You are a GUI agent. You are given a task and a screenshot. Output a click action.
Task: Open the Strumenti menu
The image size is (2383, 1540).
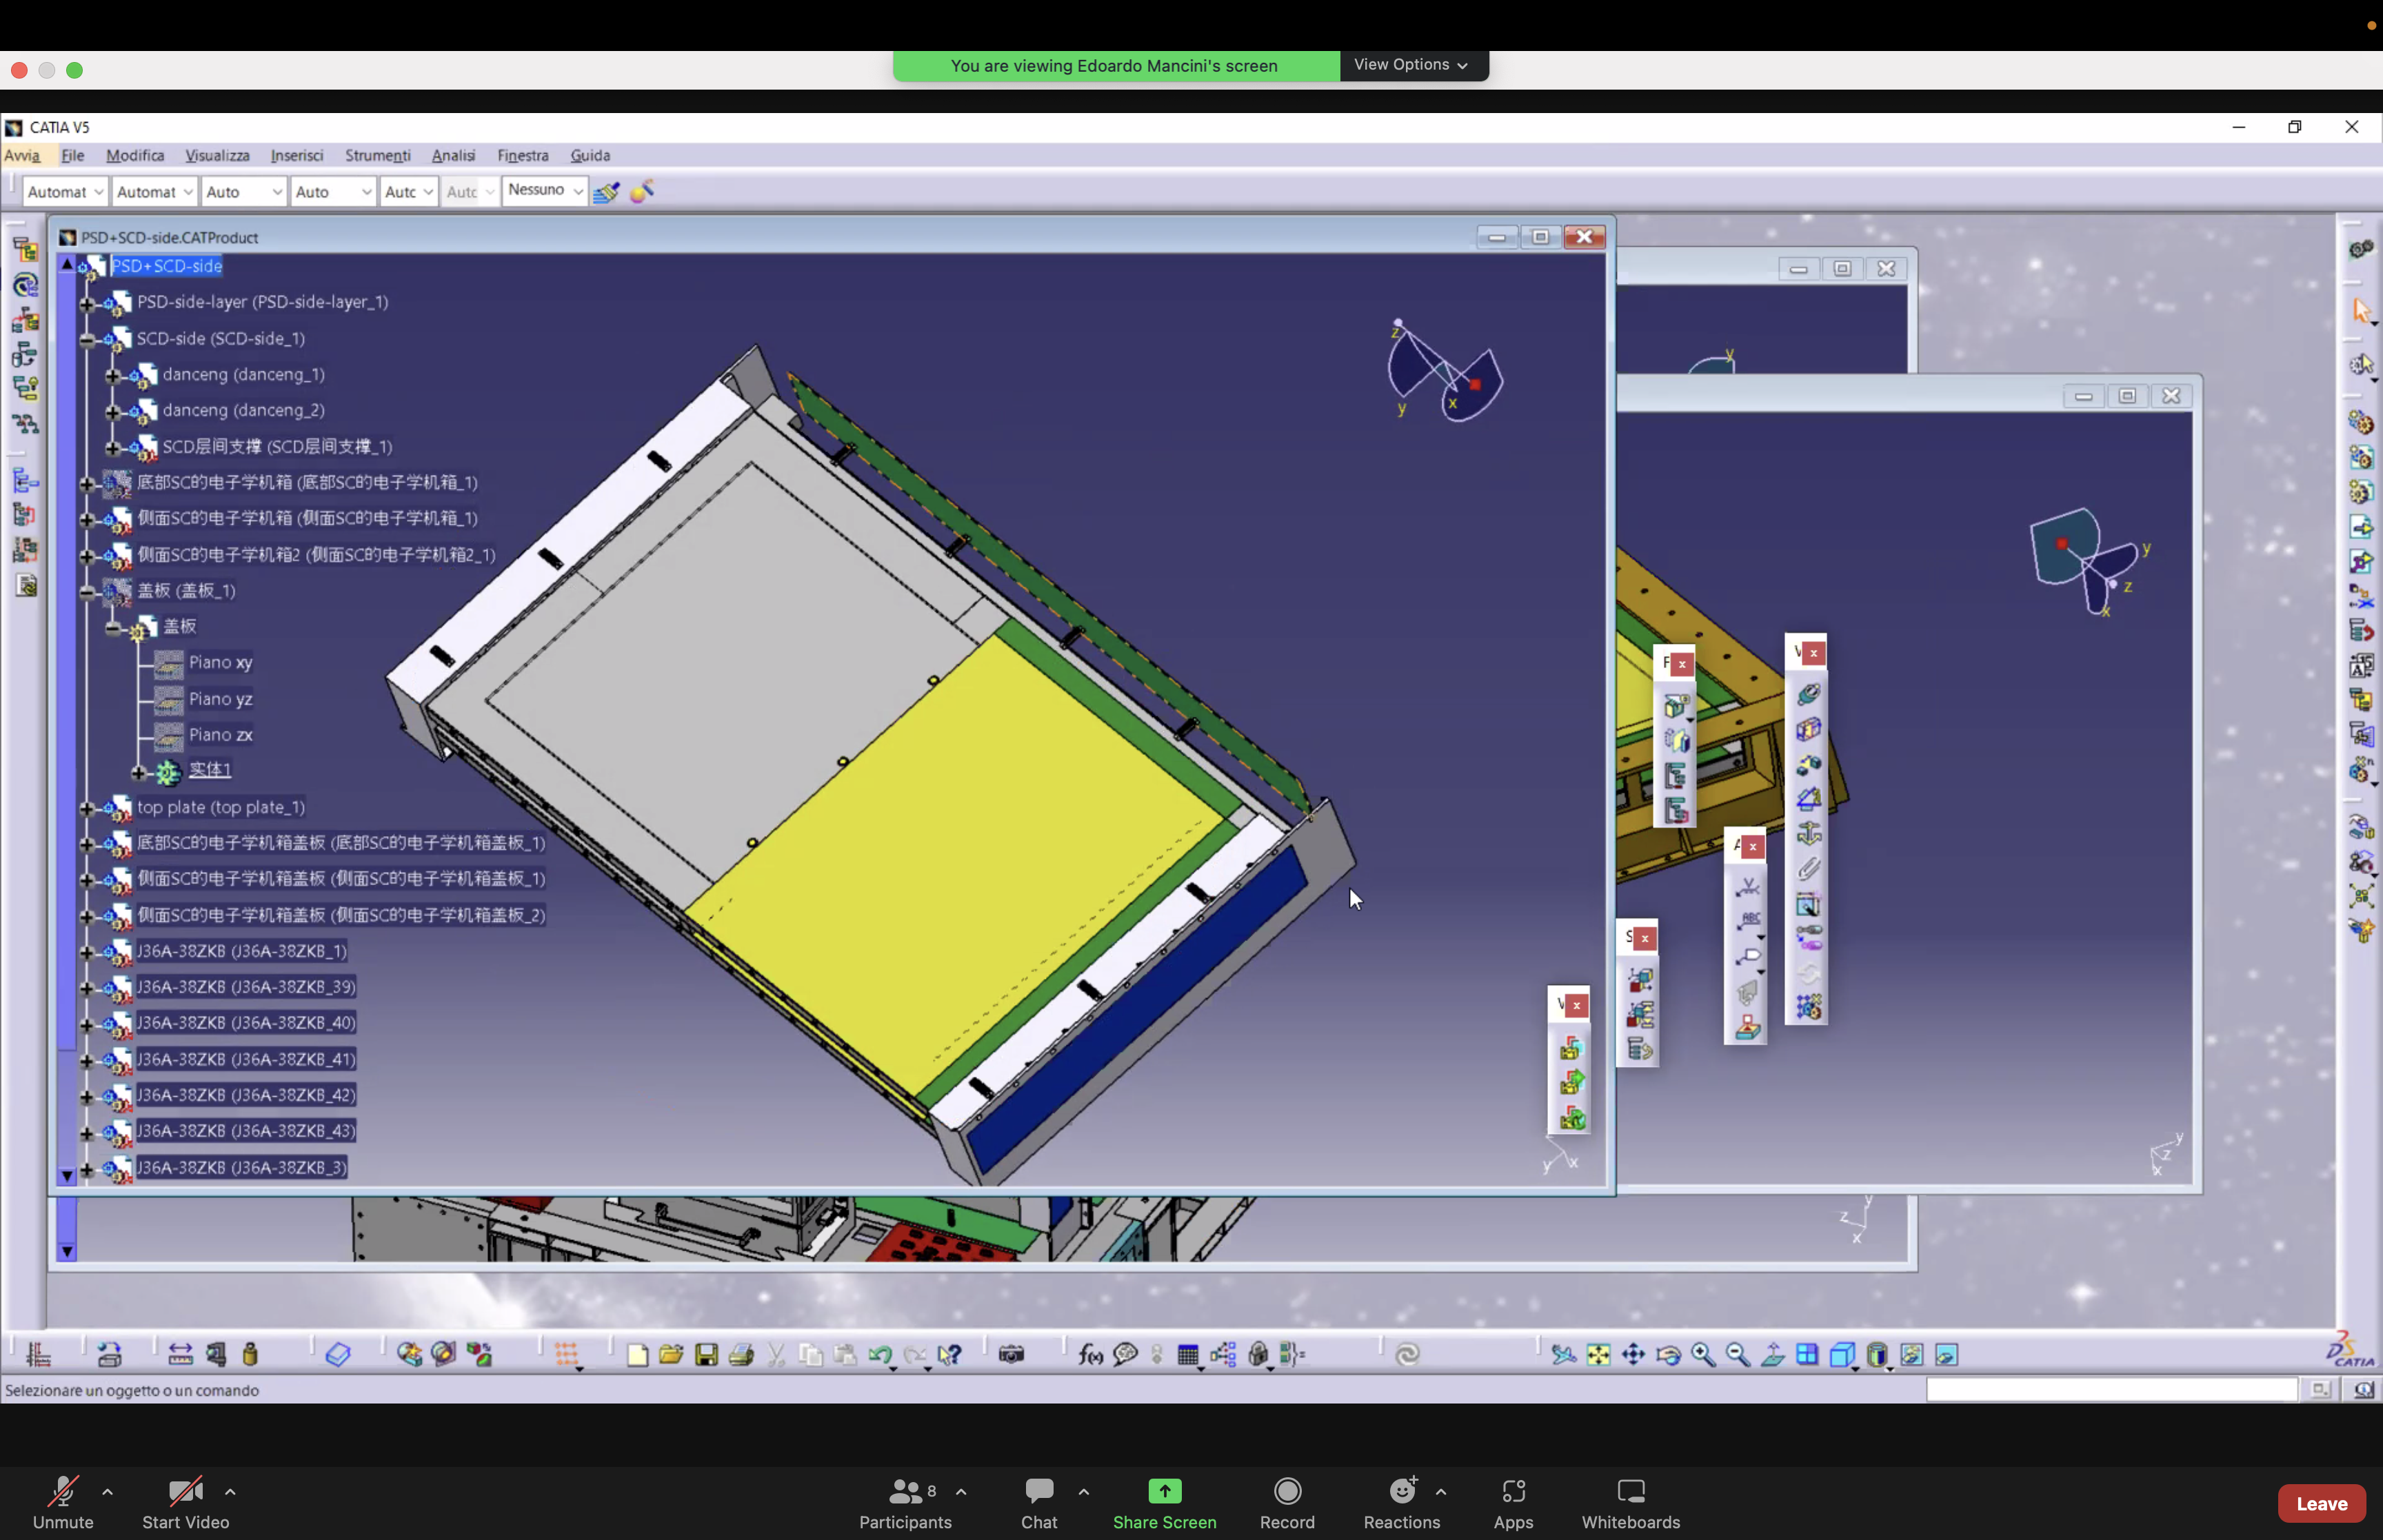pos(377,156)
